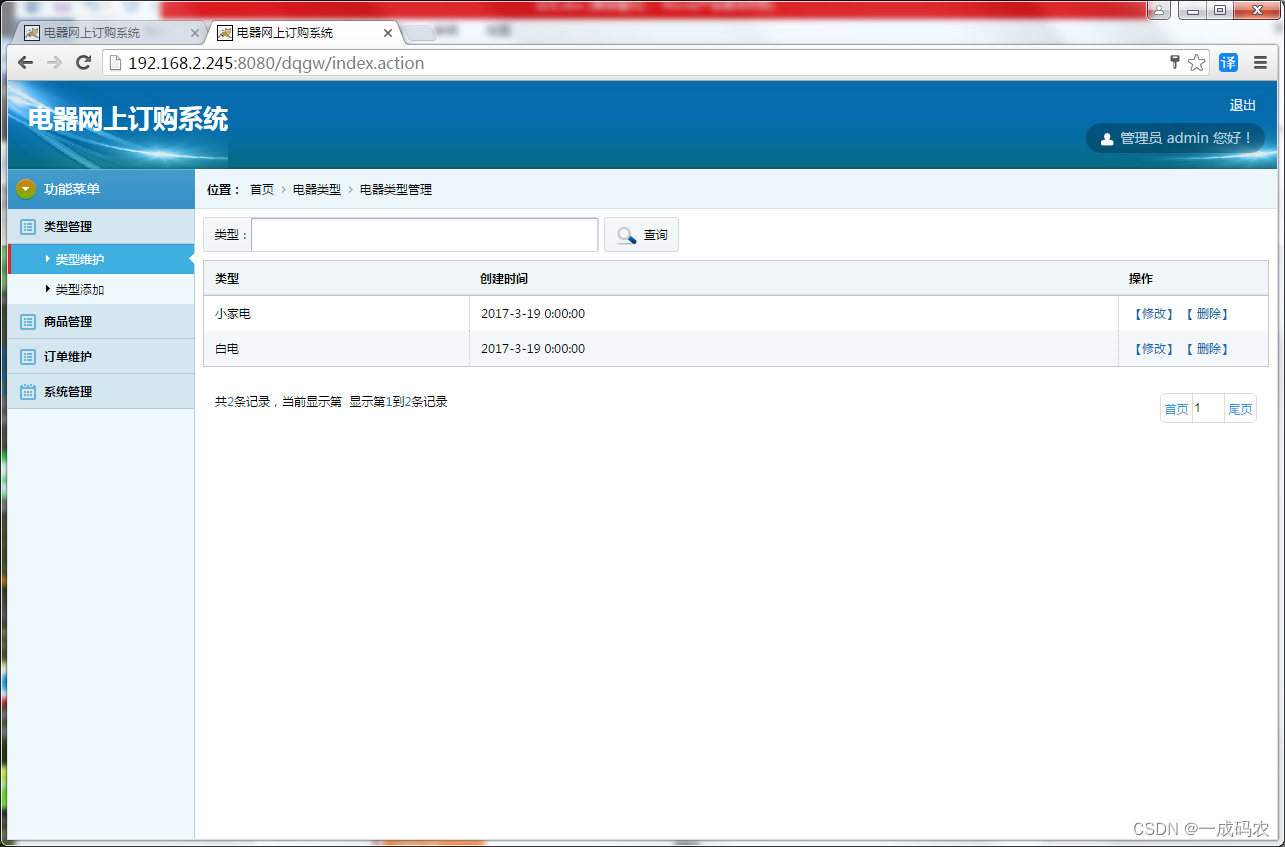
Task: Bookmark this page with the star icon
Action: (x=1197, y=63)
